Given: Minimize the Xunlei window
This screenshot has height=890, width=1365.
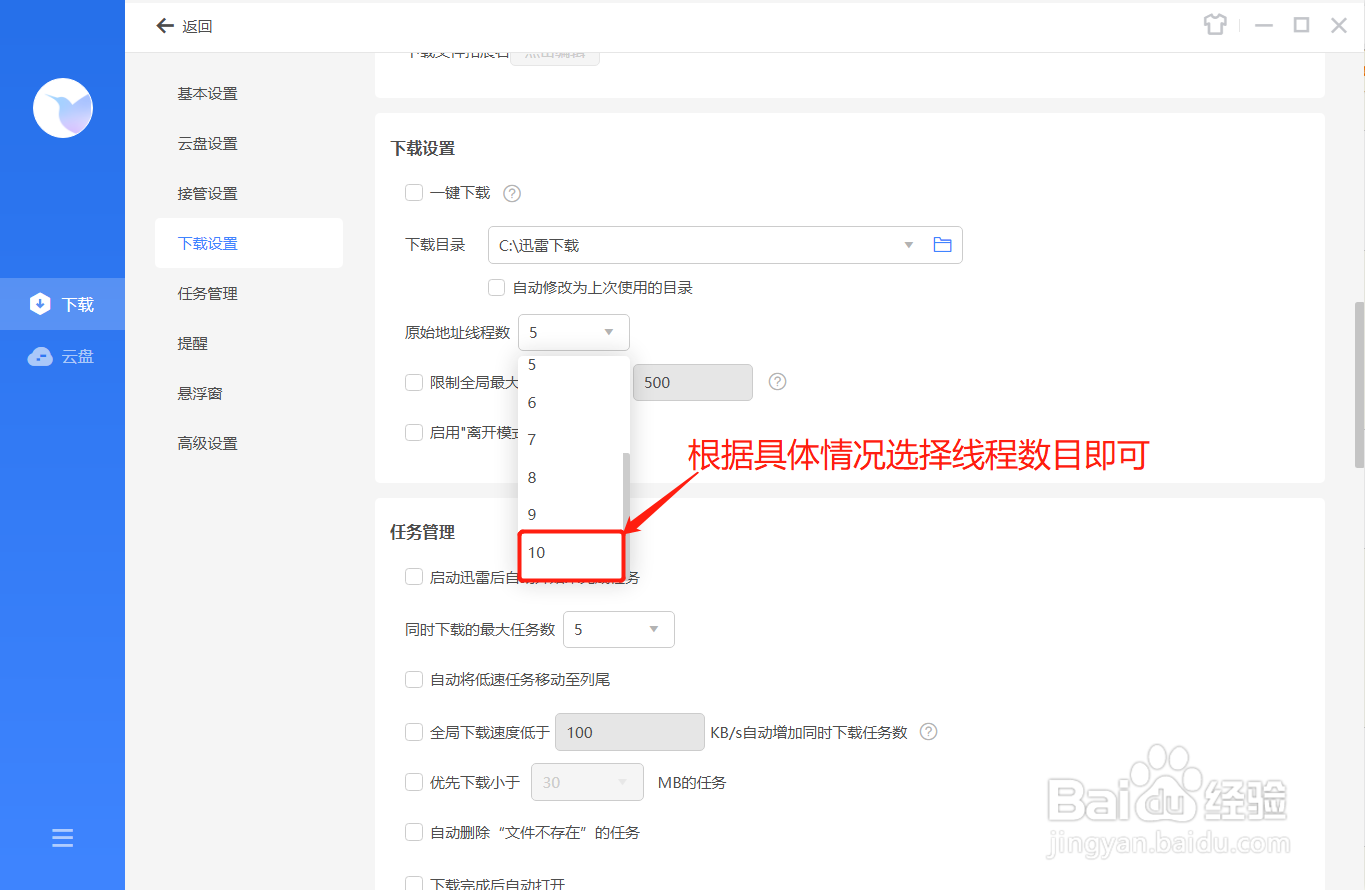Looking at the screenshot, I should (x=1265, y=25).
